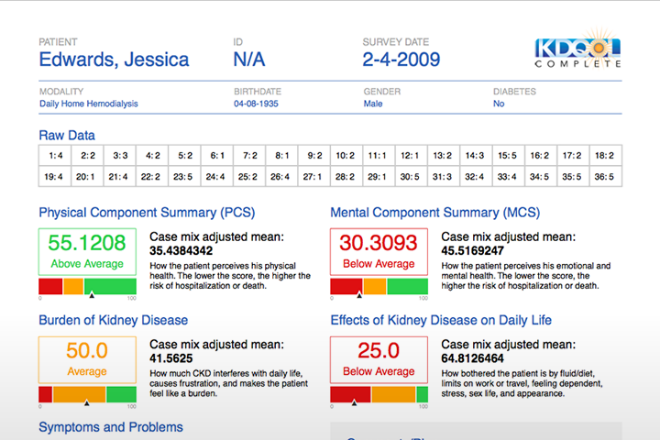Click the Symptoms and Problems heading

tap(110, 427)
